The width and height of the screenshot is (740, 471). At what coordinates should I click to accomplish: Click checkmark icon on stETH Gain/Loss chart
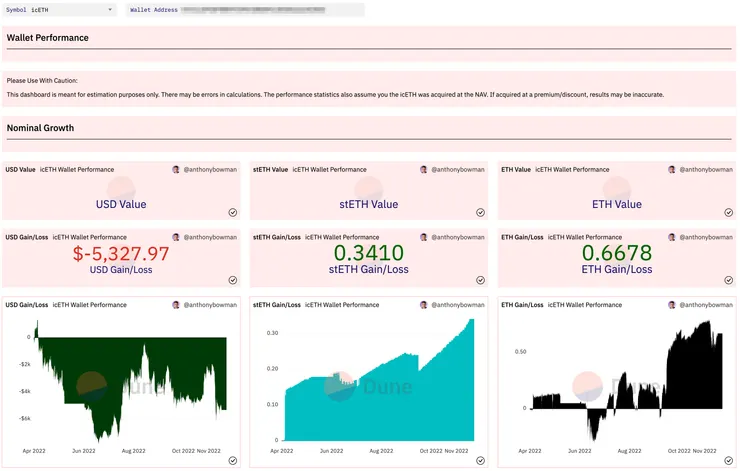(480, 461)
